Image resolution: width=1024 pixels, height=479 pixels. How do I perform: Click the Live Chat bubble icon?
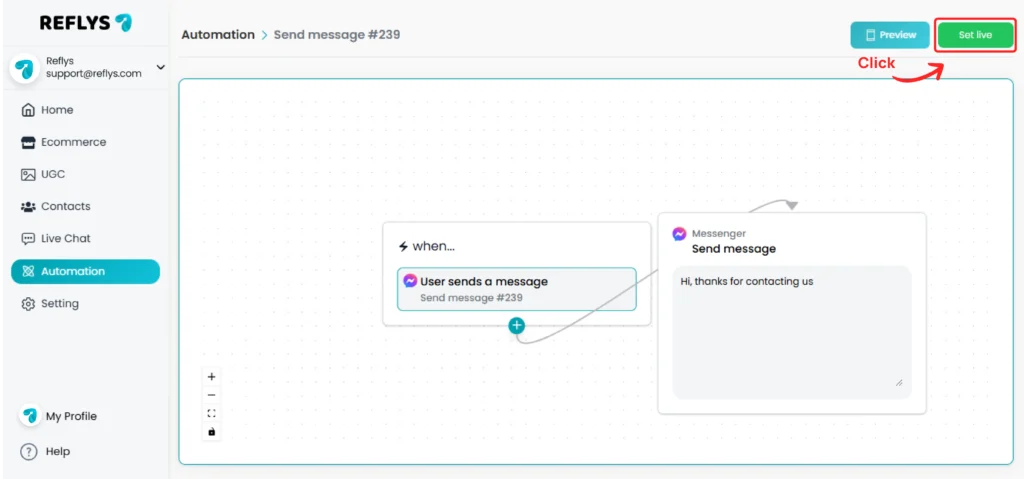pyautogui.click(x=28, y=239)
